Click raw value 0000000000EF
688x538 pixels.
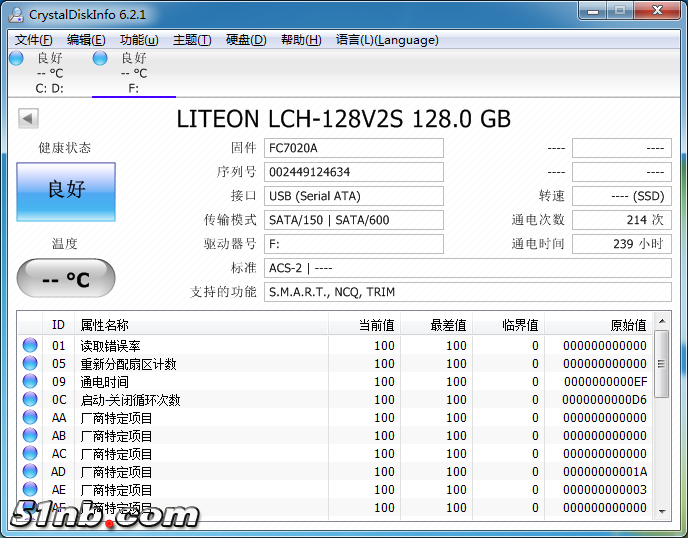606,382
